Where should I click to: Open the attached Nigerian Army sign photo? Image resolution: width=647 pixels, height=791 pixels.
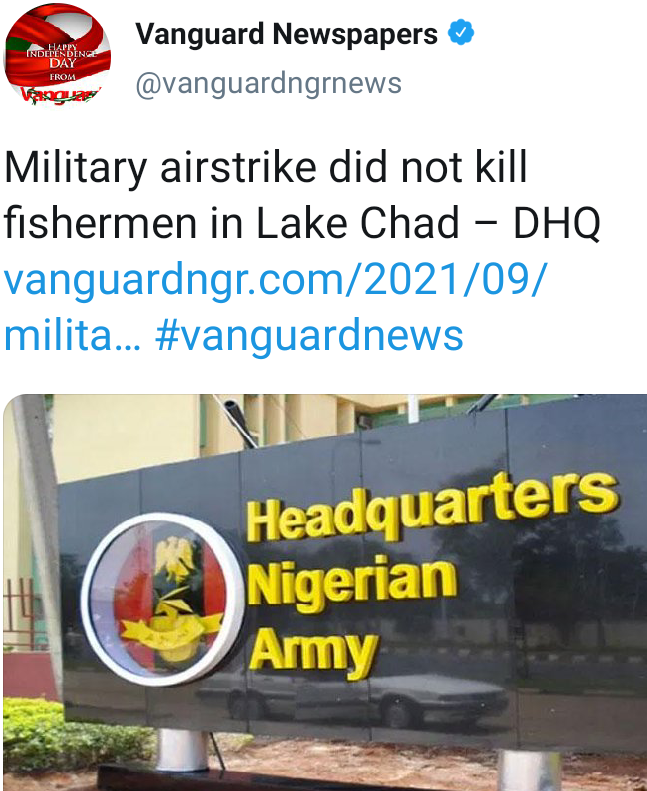pyautogui.click(x=325, y=592)
